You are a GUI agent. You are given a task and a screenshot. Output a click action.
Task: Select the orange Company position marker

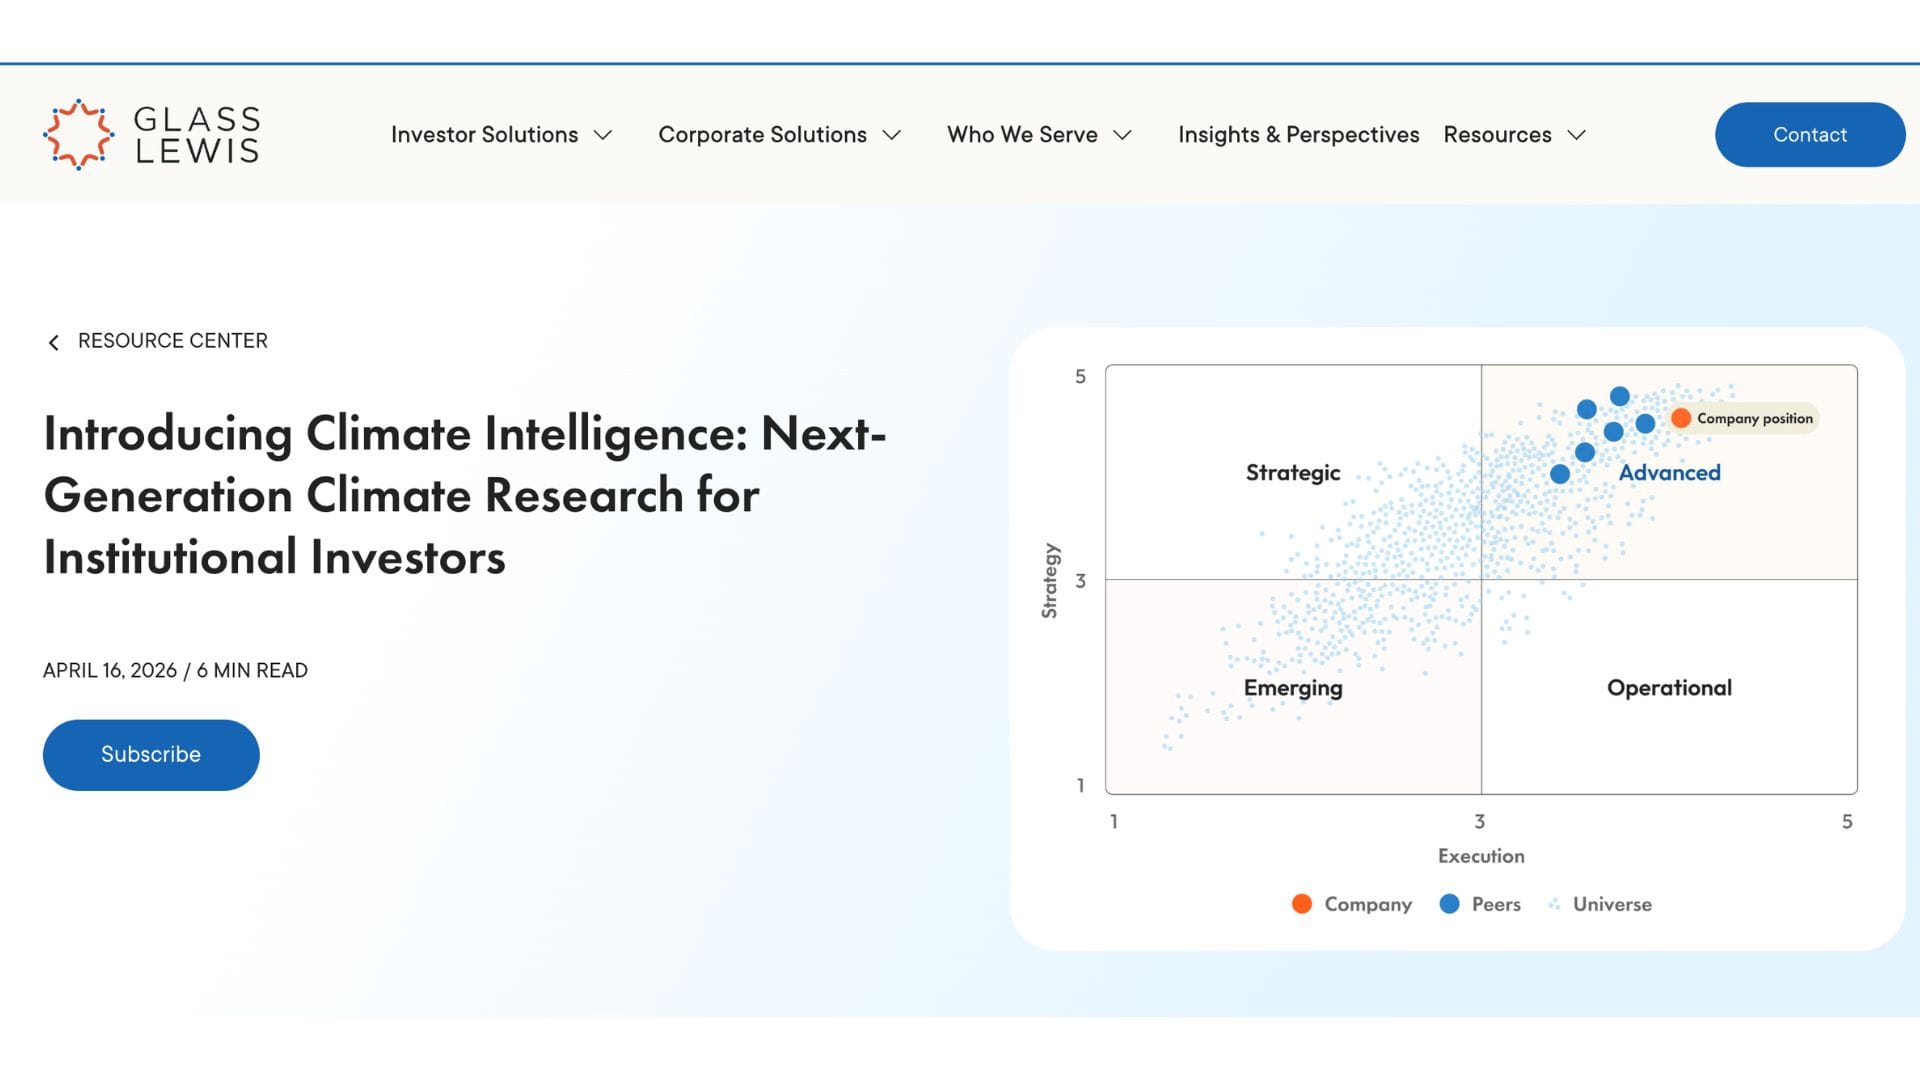[1681, 418]
